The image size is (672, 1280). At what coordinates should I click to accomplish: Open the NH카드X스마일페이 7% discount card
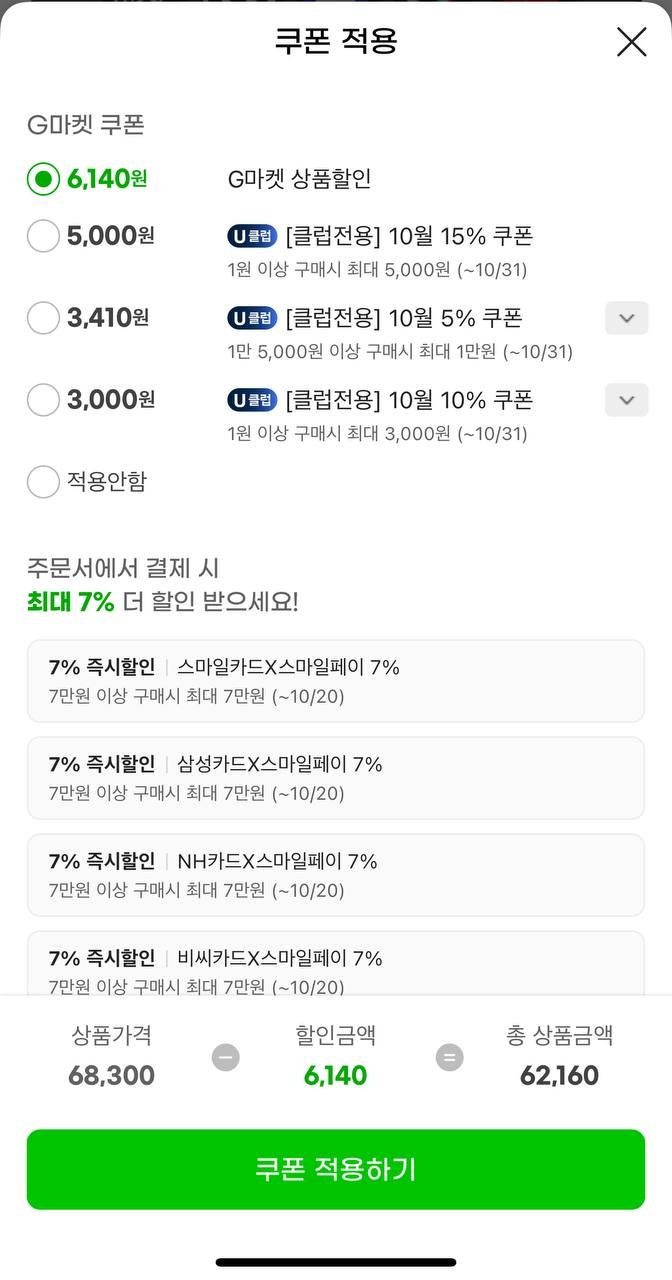coord(336,874)
